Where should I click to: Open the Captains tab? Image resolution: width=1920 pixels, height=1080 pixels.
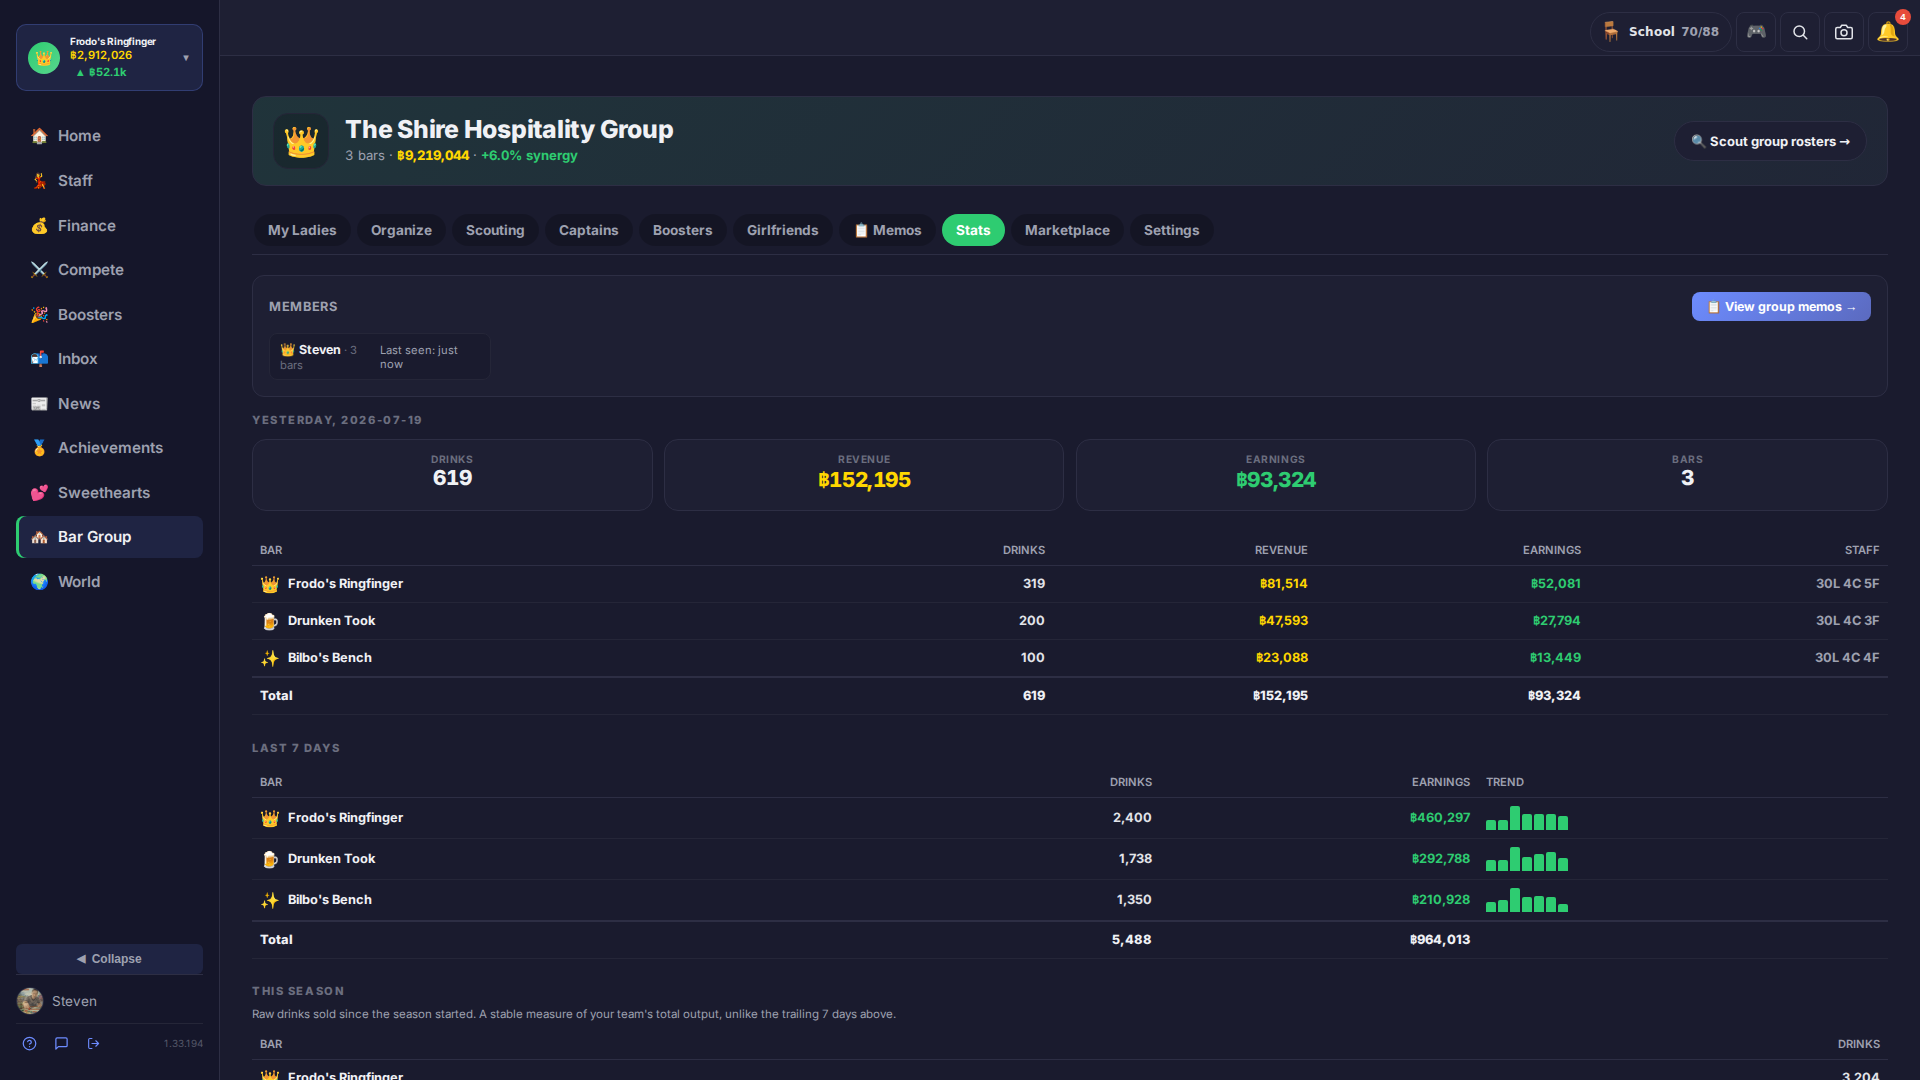tap(588, 230)
